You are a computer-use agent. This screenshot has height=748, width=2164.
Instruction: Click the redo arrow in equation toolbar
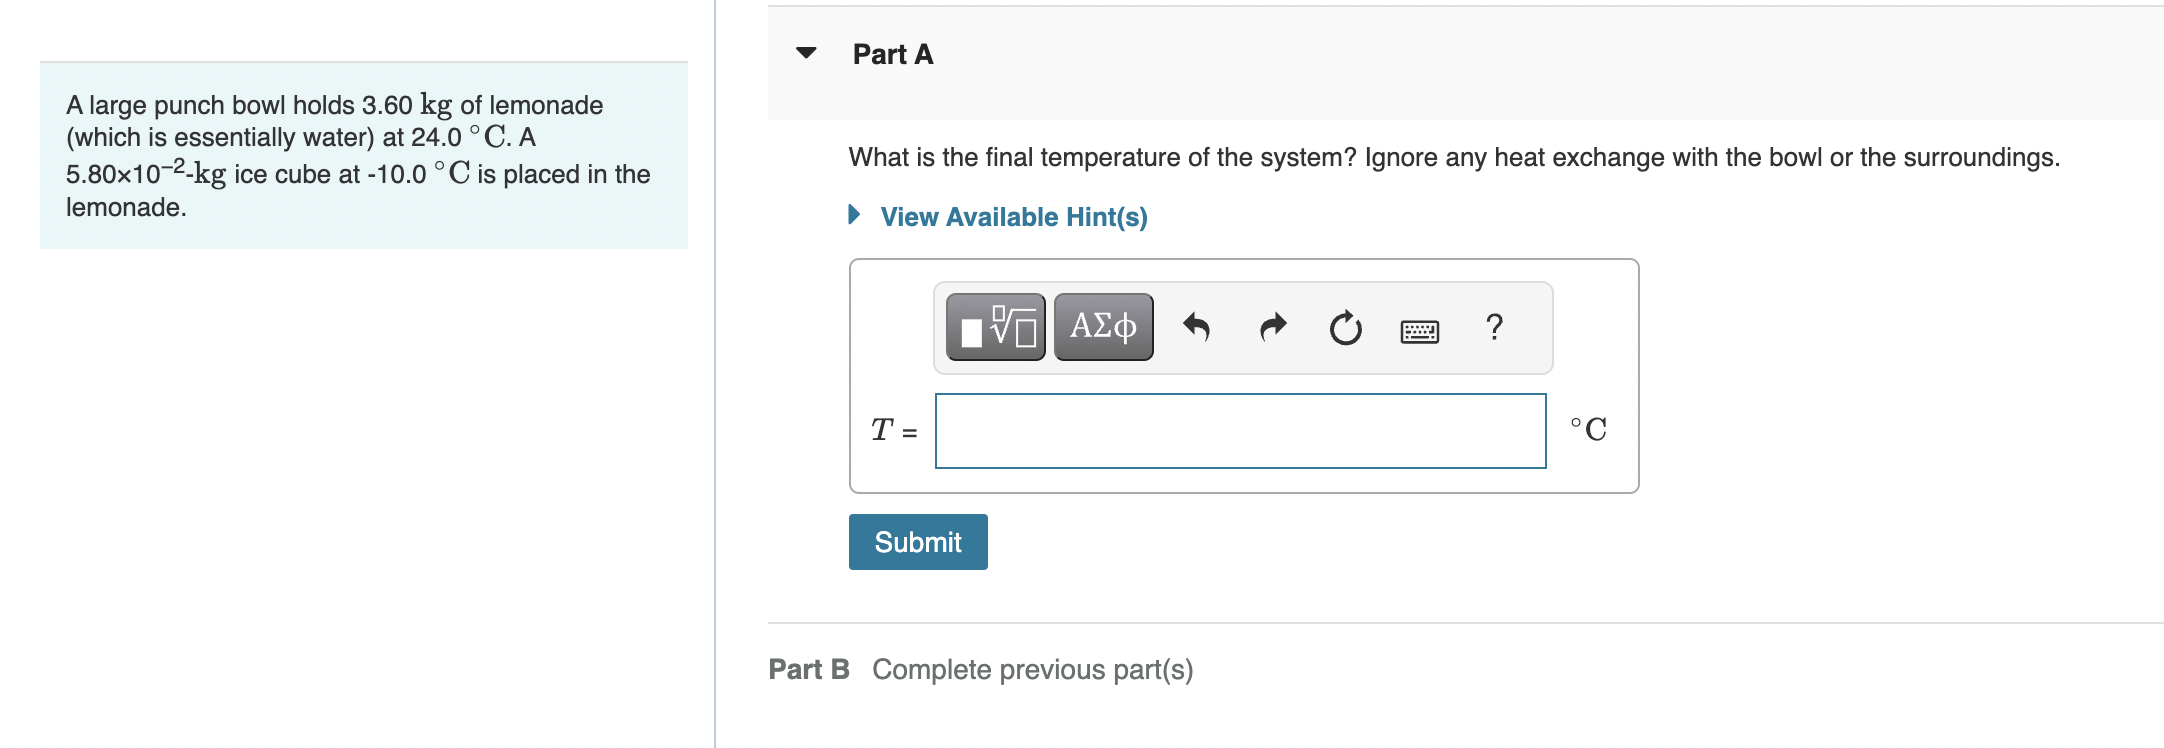coord(1271,328)
